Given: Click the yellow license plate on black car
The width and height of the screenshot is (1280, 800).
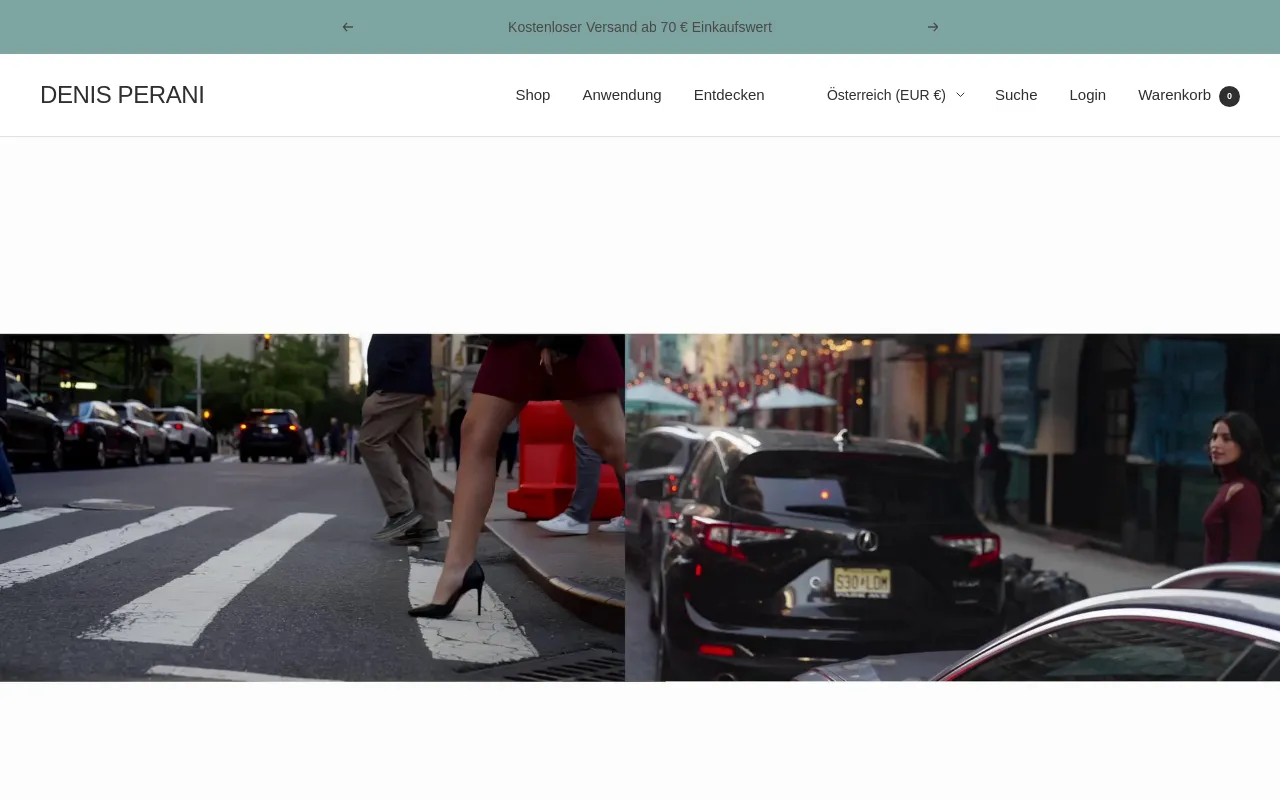Looking at the screenshot, I should coord(862,582).
